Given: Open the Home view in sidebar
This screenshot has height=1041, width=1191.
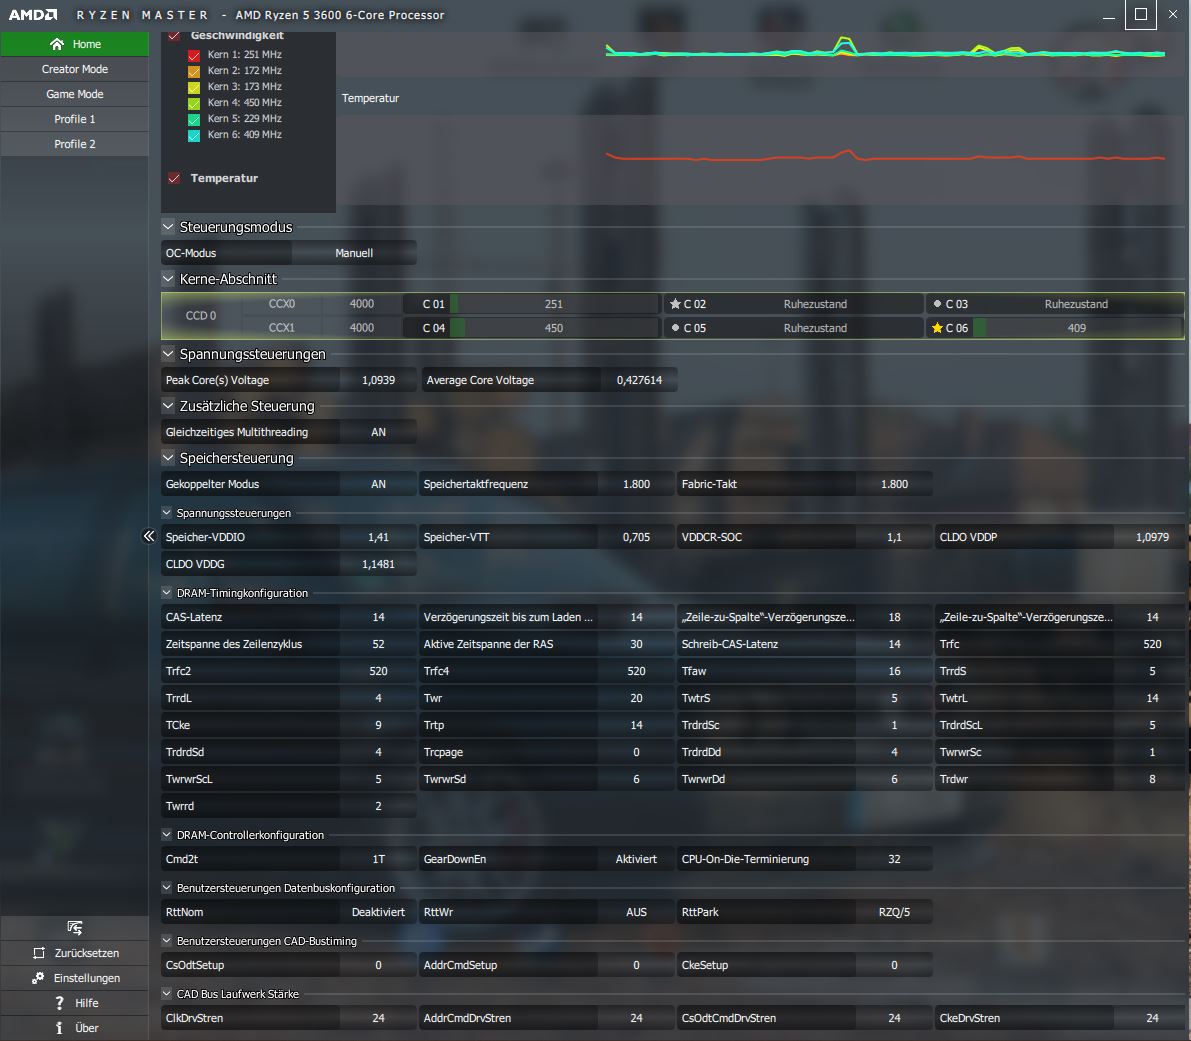Looking at the screenshot, I should click(x=74, y=44).
